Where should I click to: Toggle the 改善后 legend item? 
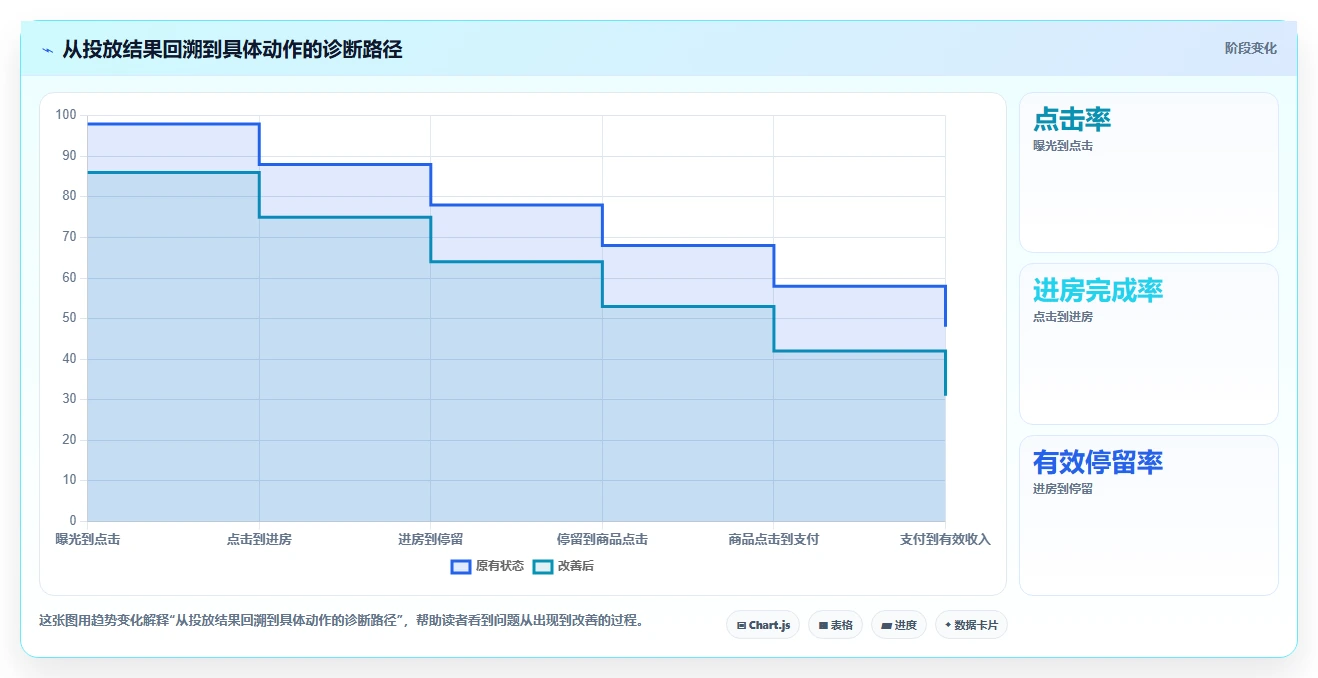(x=563, y=566)
